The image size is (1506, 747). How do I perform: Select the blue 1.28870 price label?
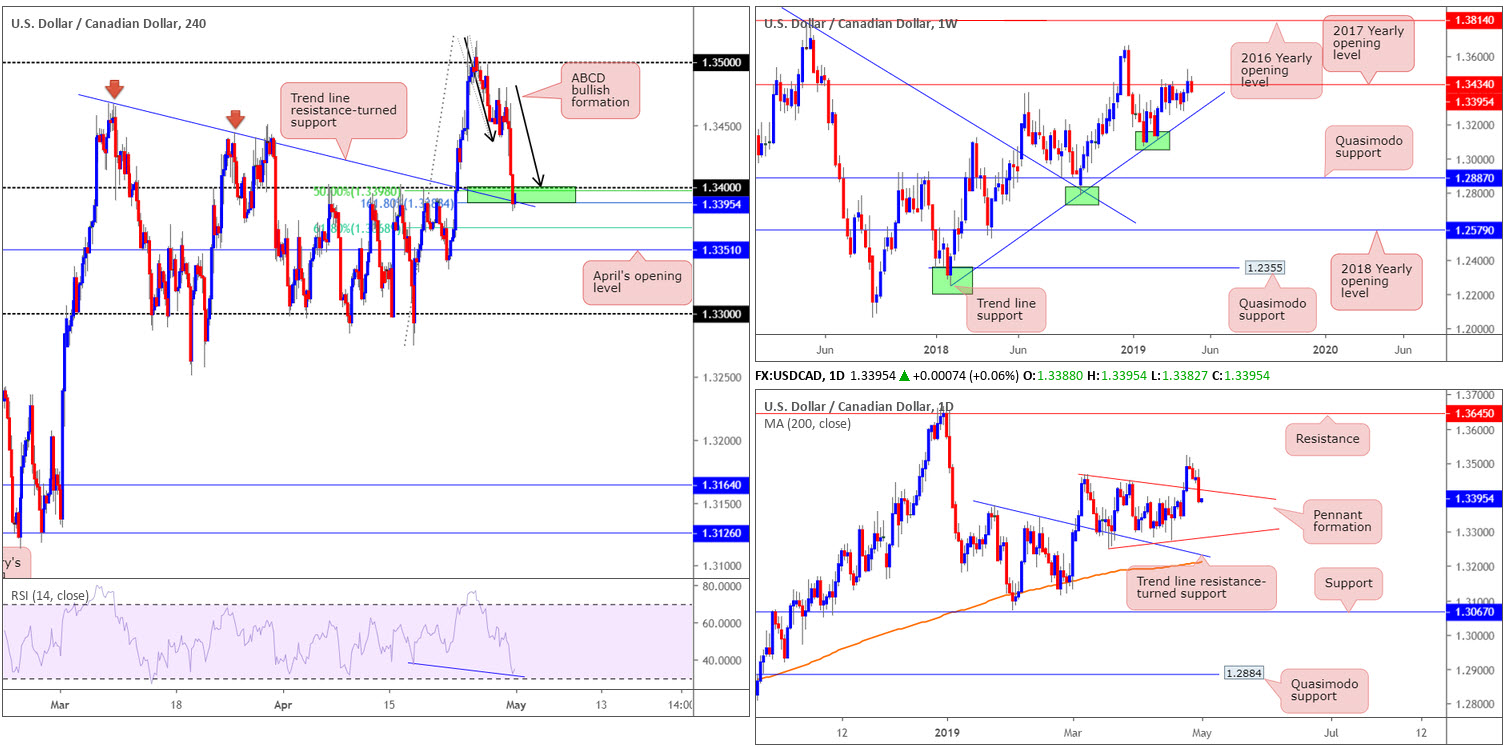click(x=1475, y=178)
